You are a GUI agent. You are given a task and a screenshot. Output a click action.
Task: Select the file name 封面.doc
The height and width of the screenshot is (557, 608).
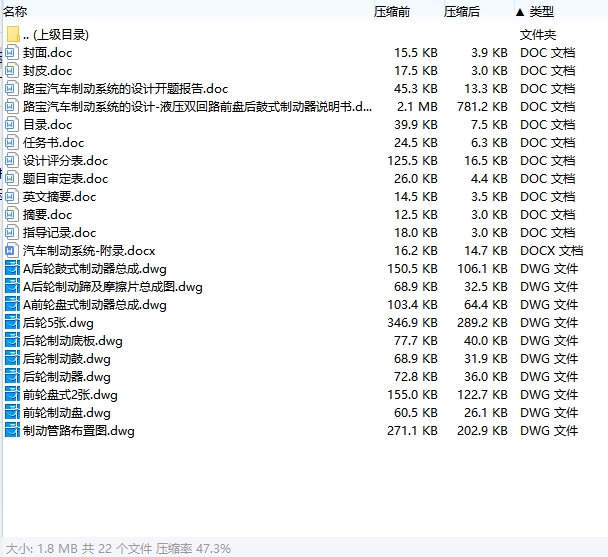(x=47, y=53)
